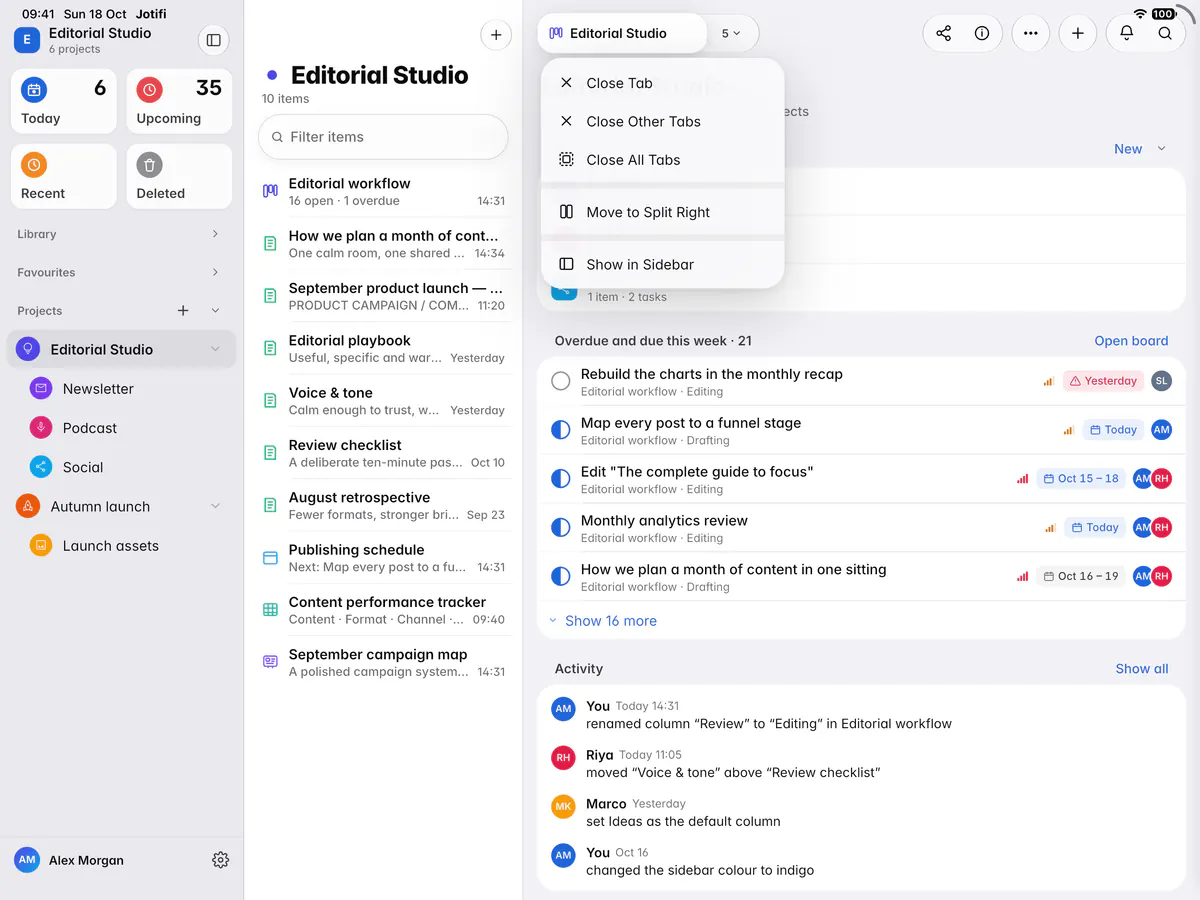Open 'Voice & tone' document

point(384,401)
